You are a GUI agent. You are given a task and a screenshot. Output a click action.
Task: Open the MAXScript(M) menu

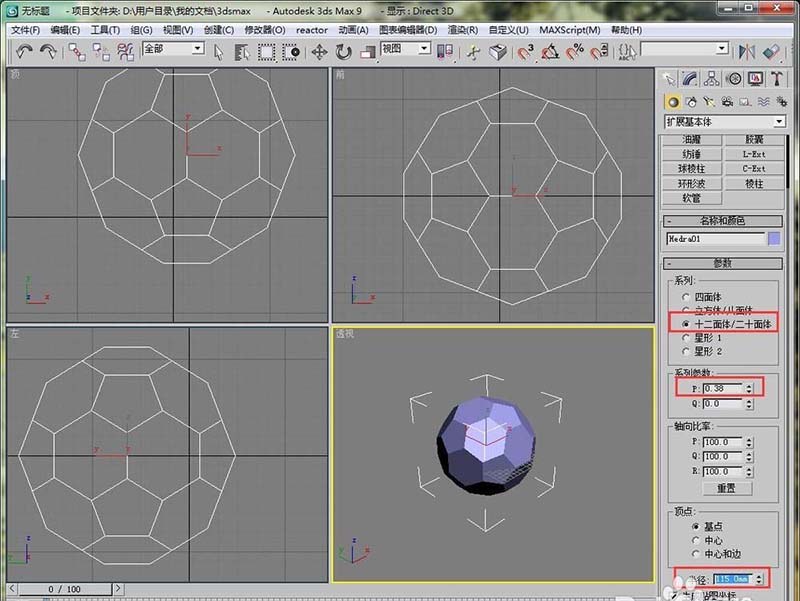[x=570, y=30]
